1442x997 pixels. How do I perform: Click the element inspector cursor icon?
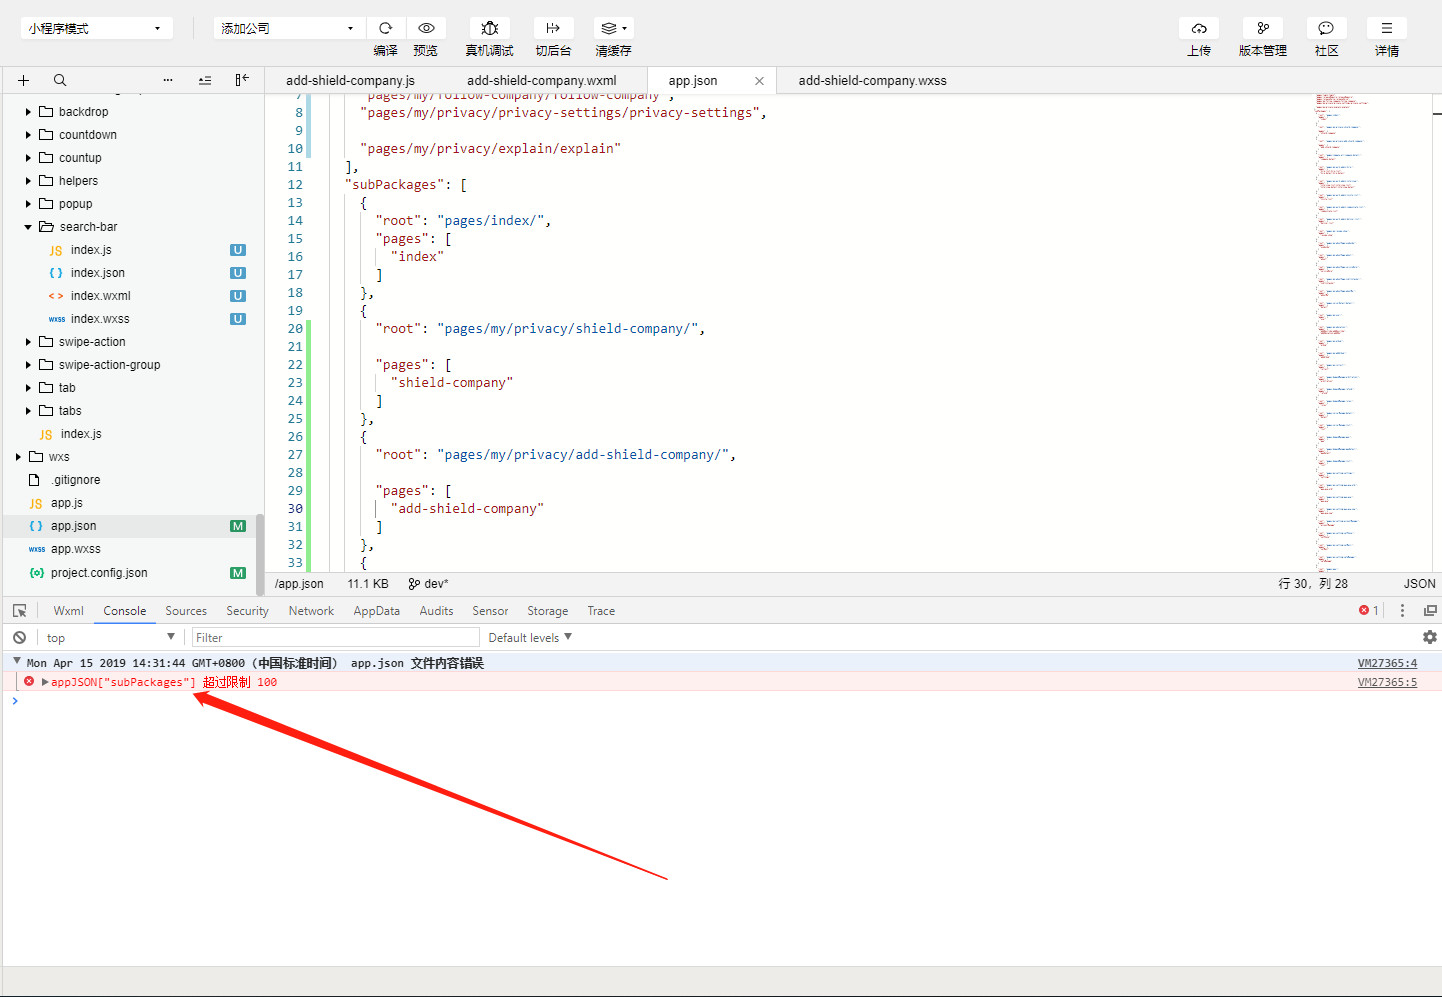[19, 611]
